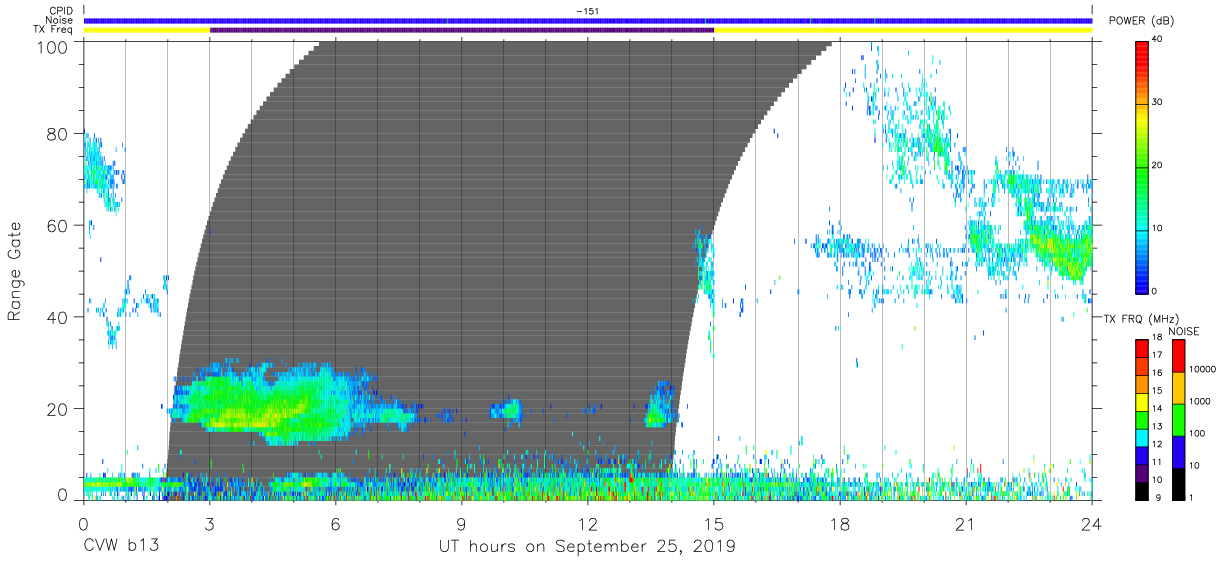Click the 'TX Freq' row label
1228x567 pixels.
pos(54,30)
